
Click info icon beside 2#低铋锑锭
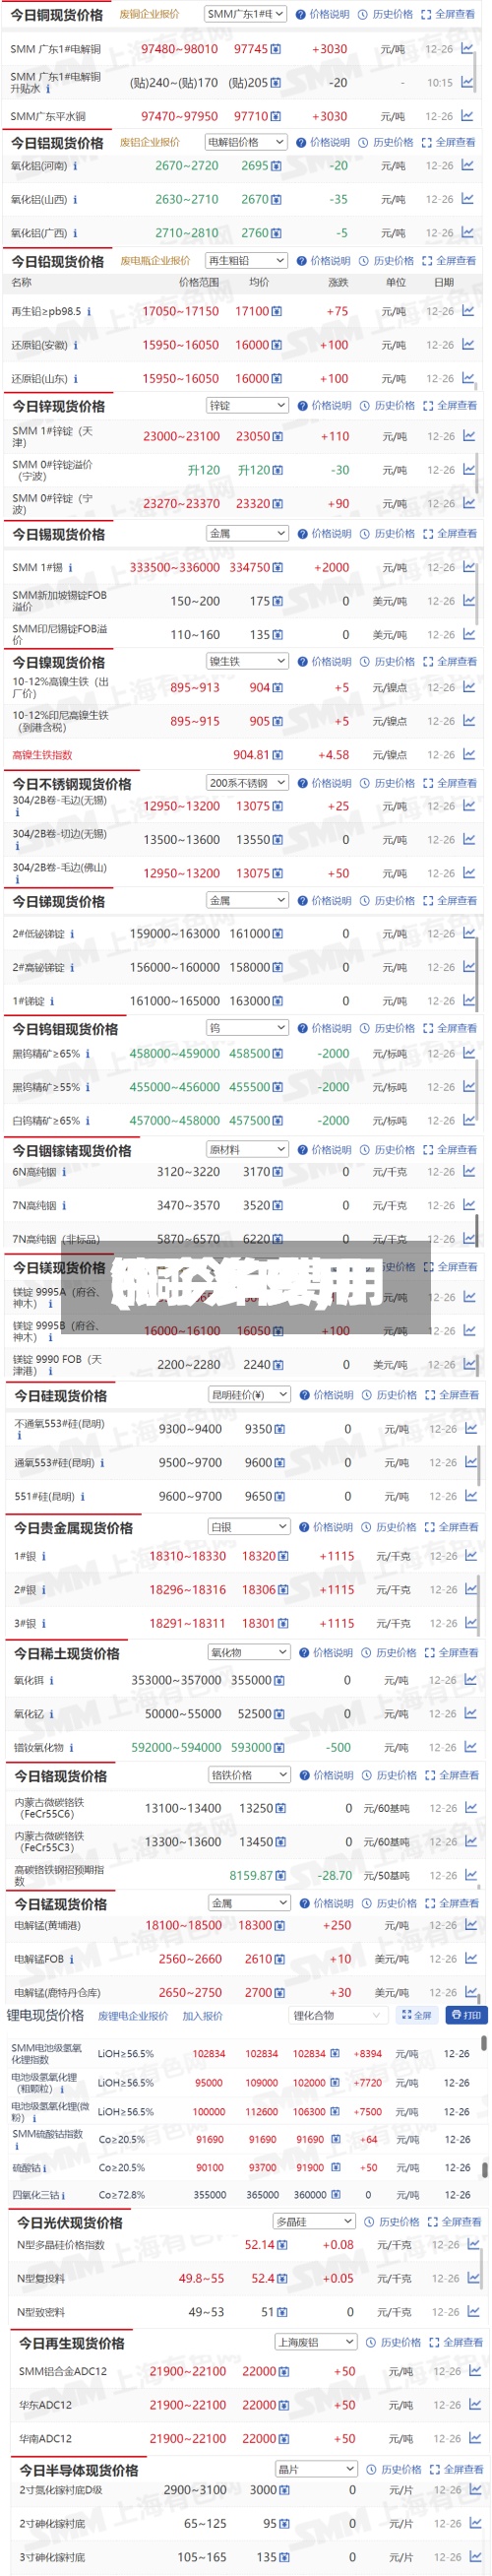(x=73, y=934)
